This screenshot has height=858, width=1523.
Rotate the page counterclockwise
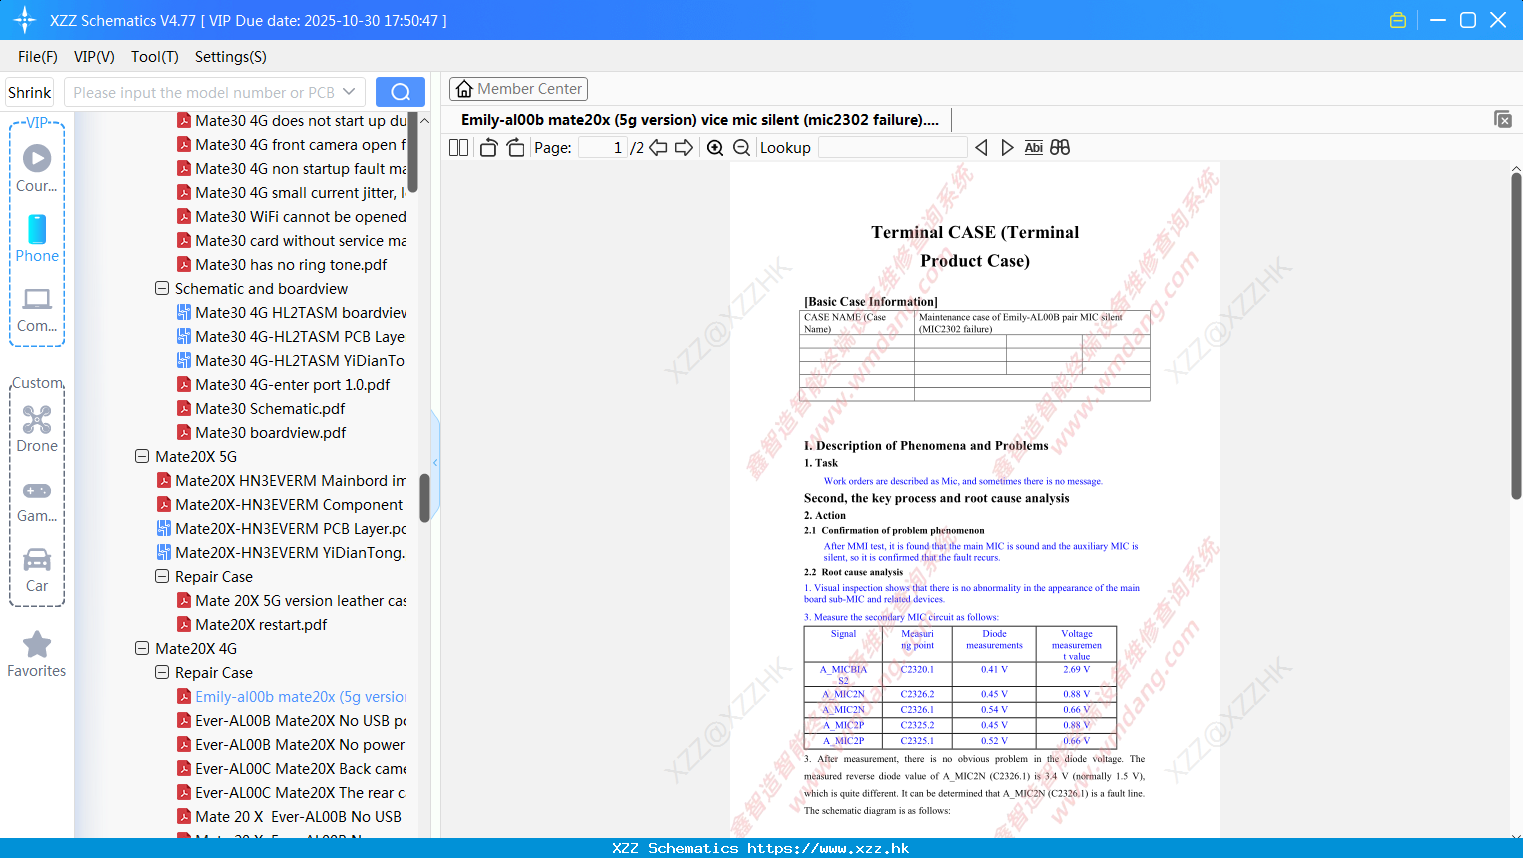(489, 147)
